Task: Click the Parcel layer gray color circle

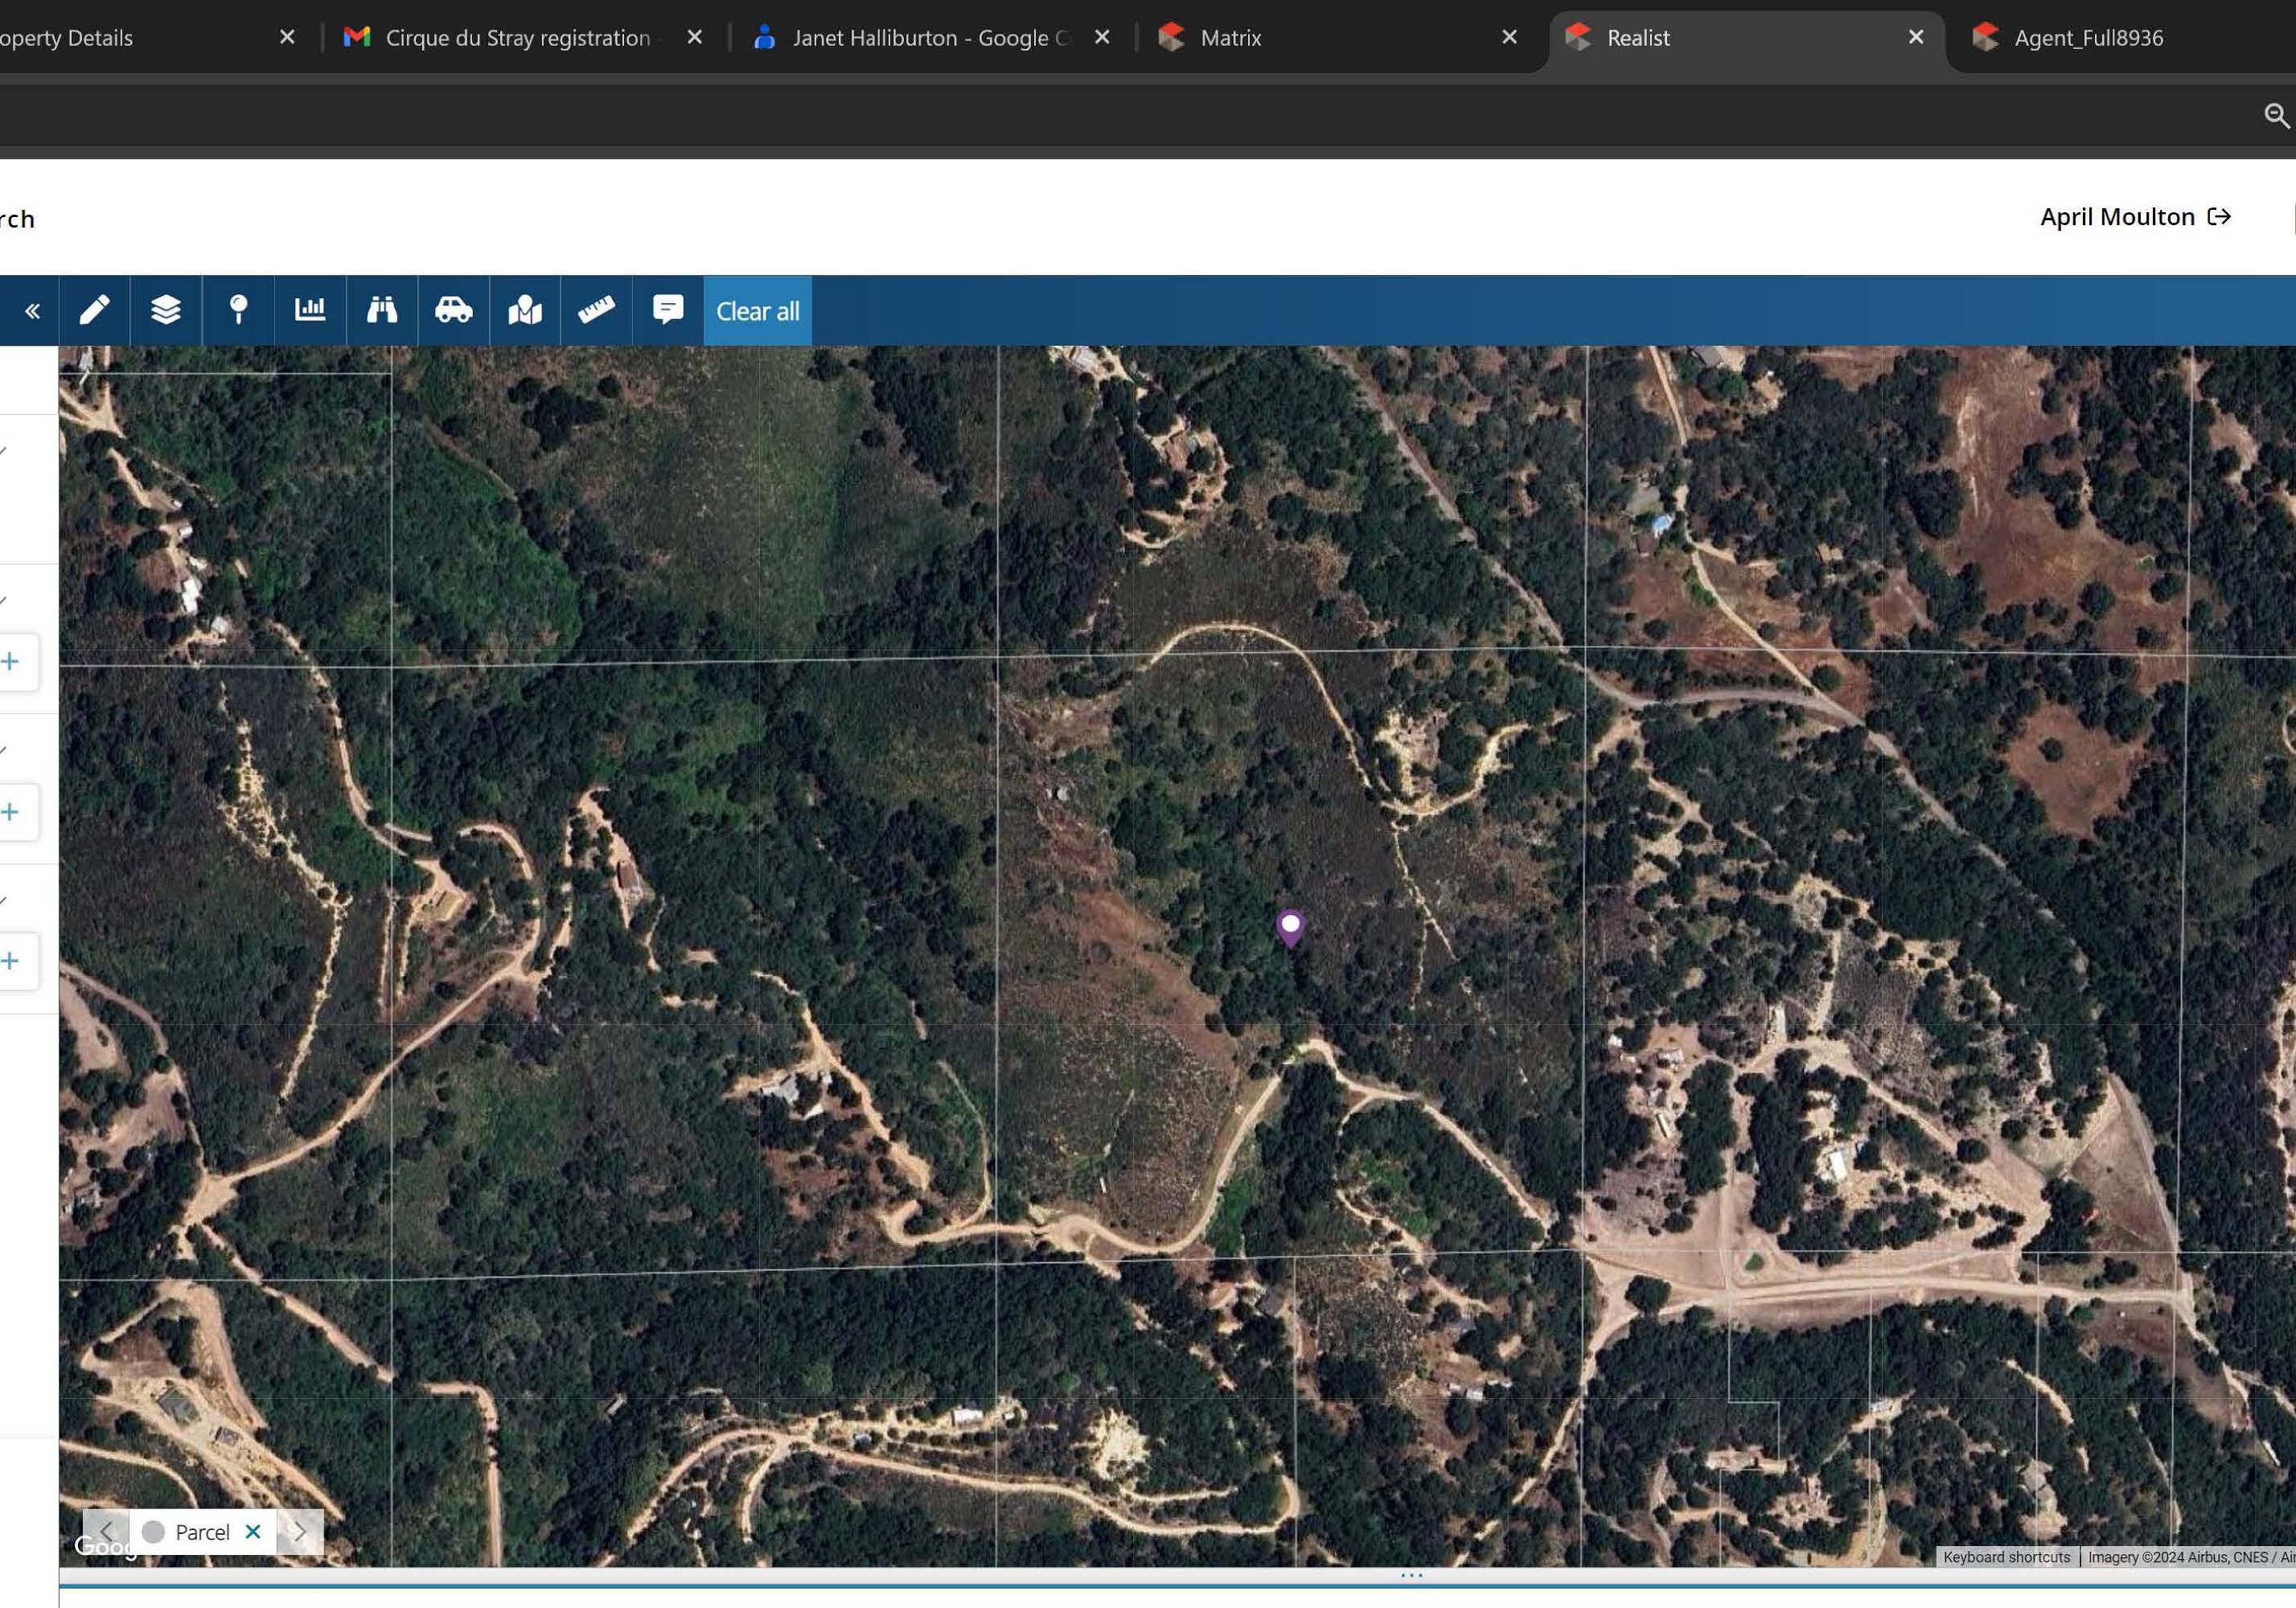Action: [x=153, y=1532]
